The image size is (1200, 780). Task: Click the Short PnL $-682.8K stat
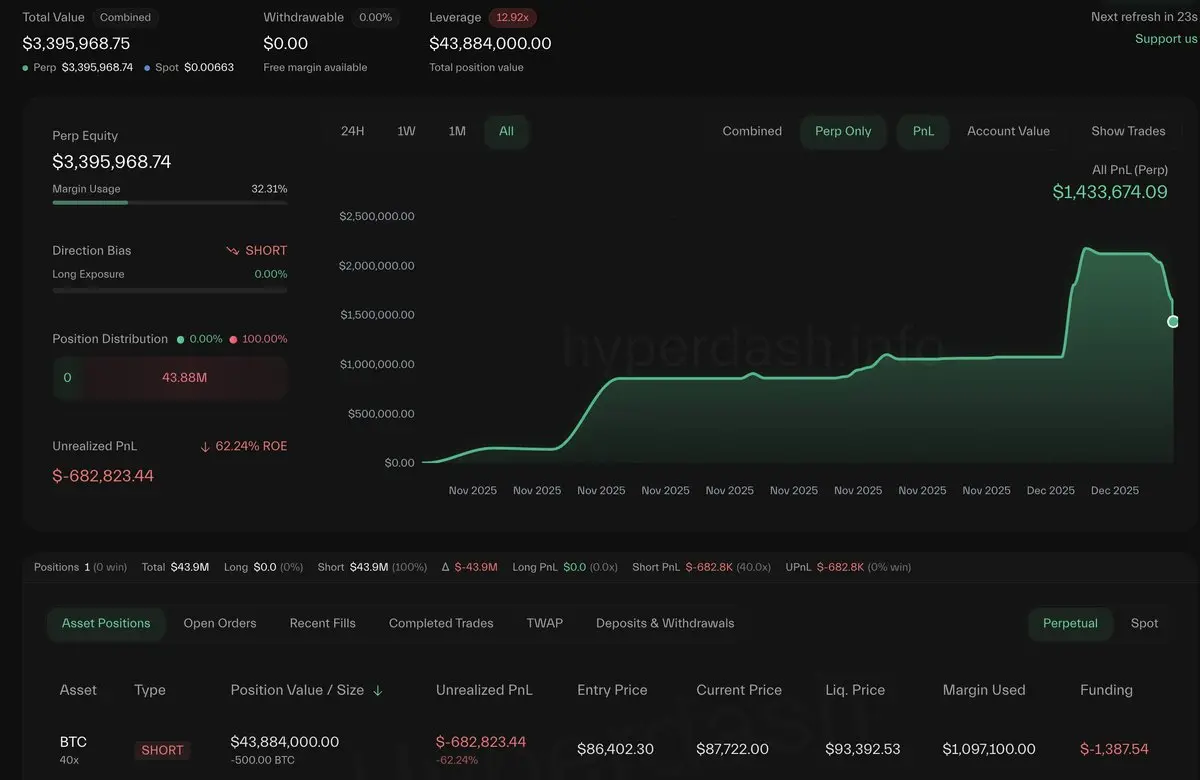click(x=701, y=567)
